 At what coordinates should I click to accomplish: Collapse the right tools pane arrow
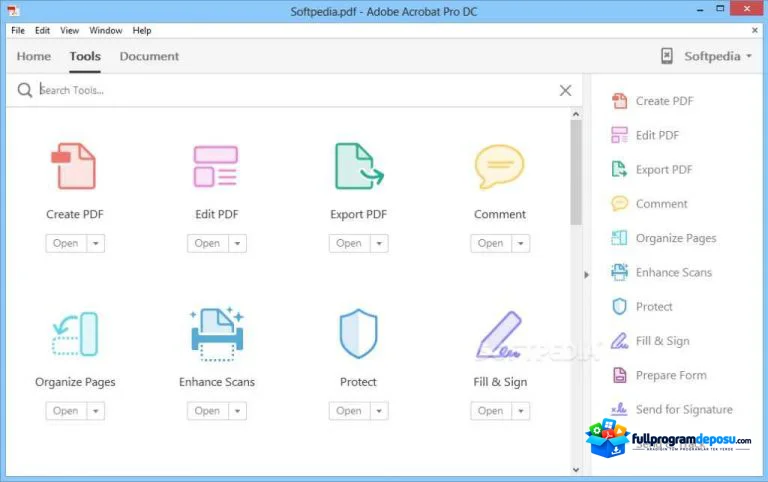pos(586,275)
